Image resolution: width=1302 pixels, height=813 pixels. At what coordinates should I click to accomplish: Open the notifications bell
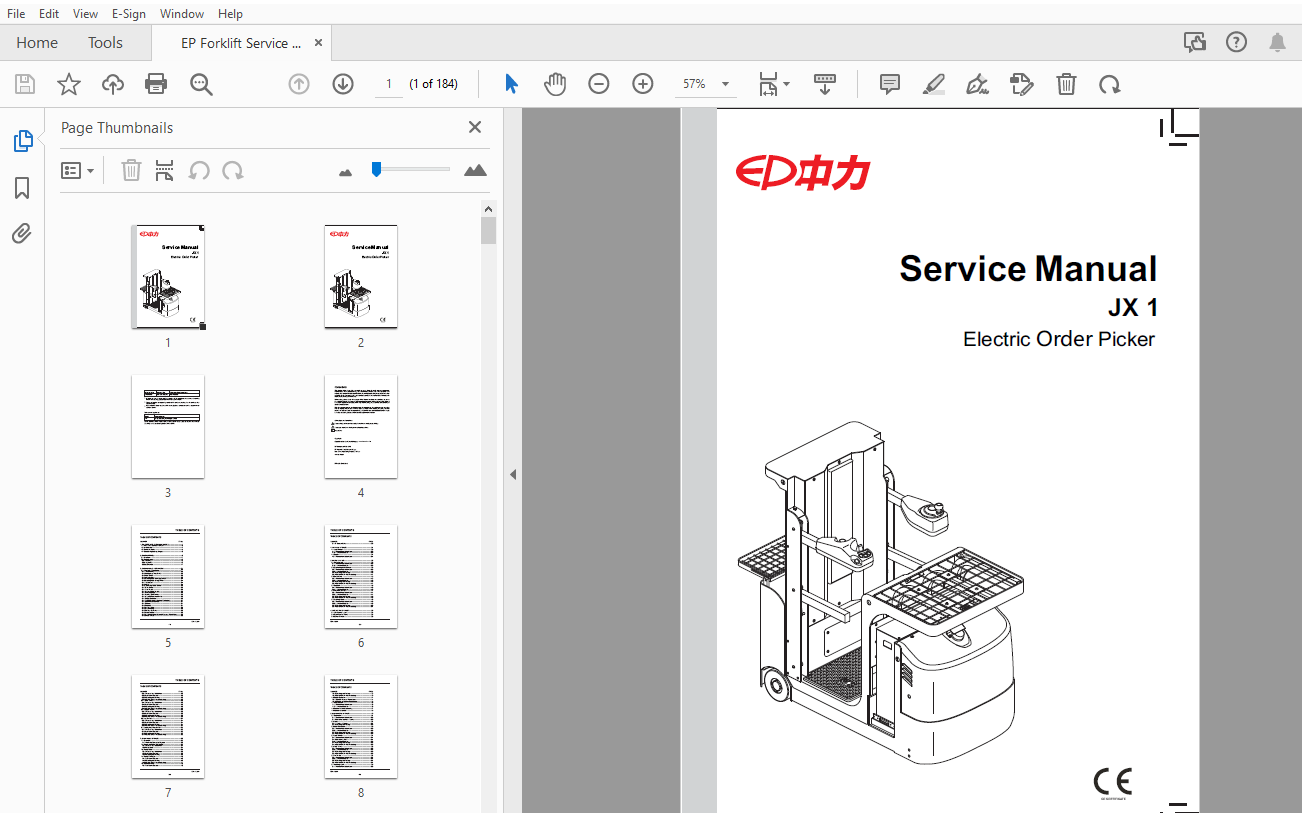1278,42
